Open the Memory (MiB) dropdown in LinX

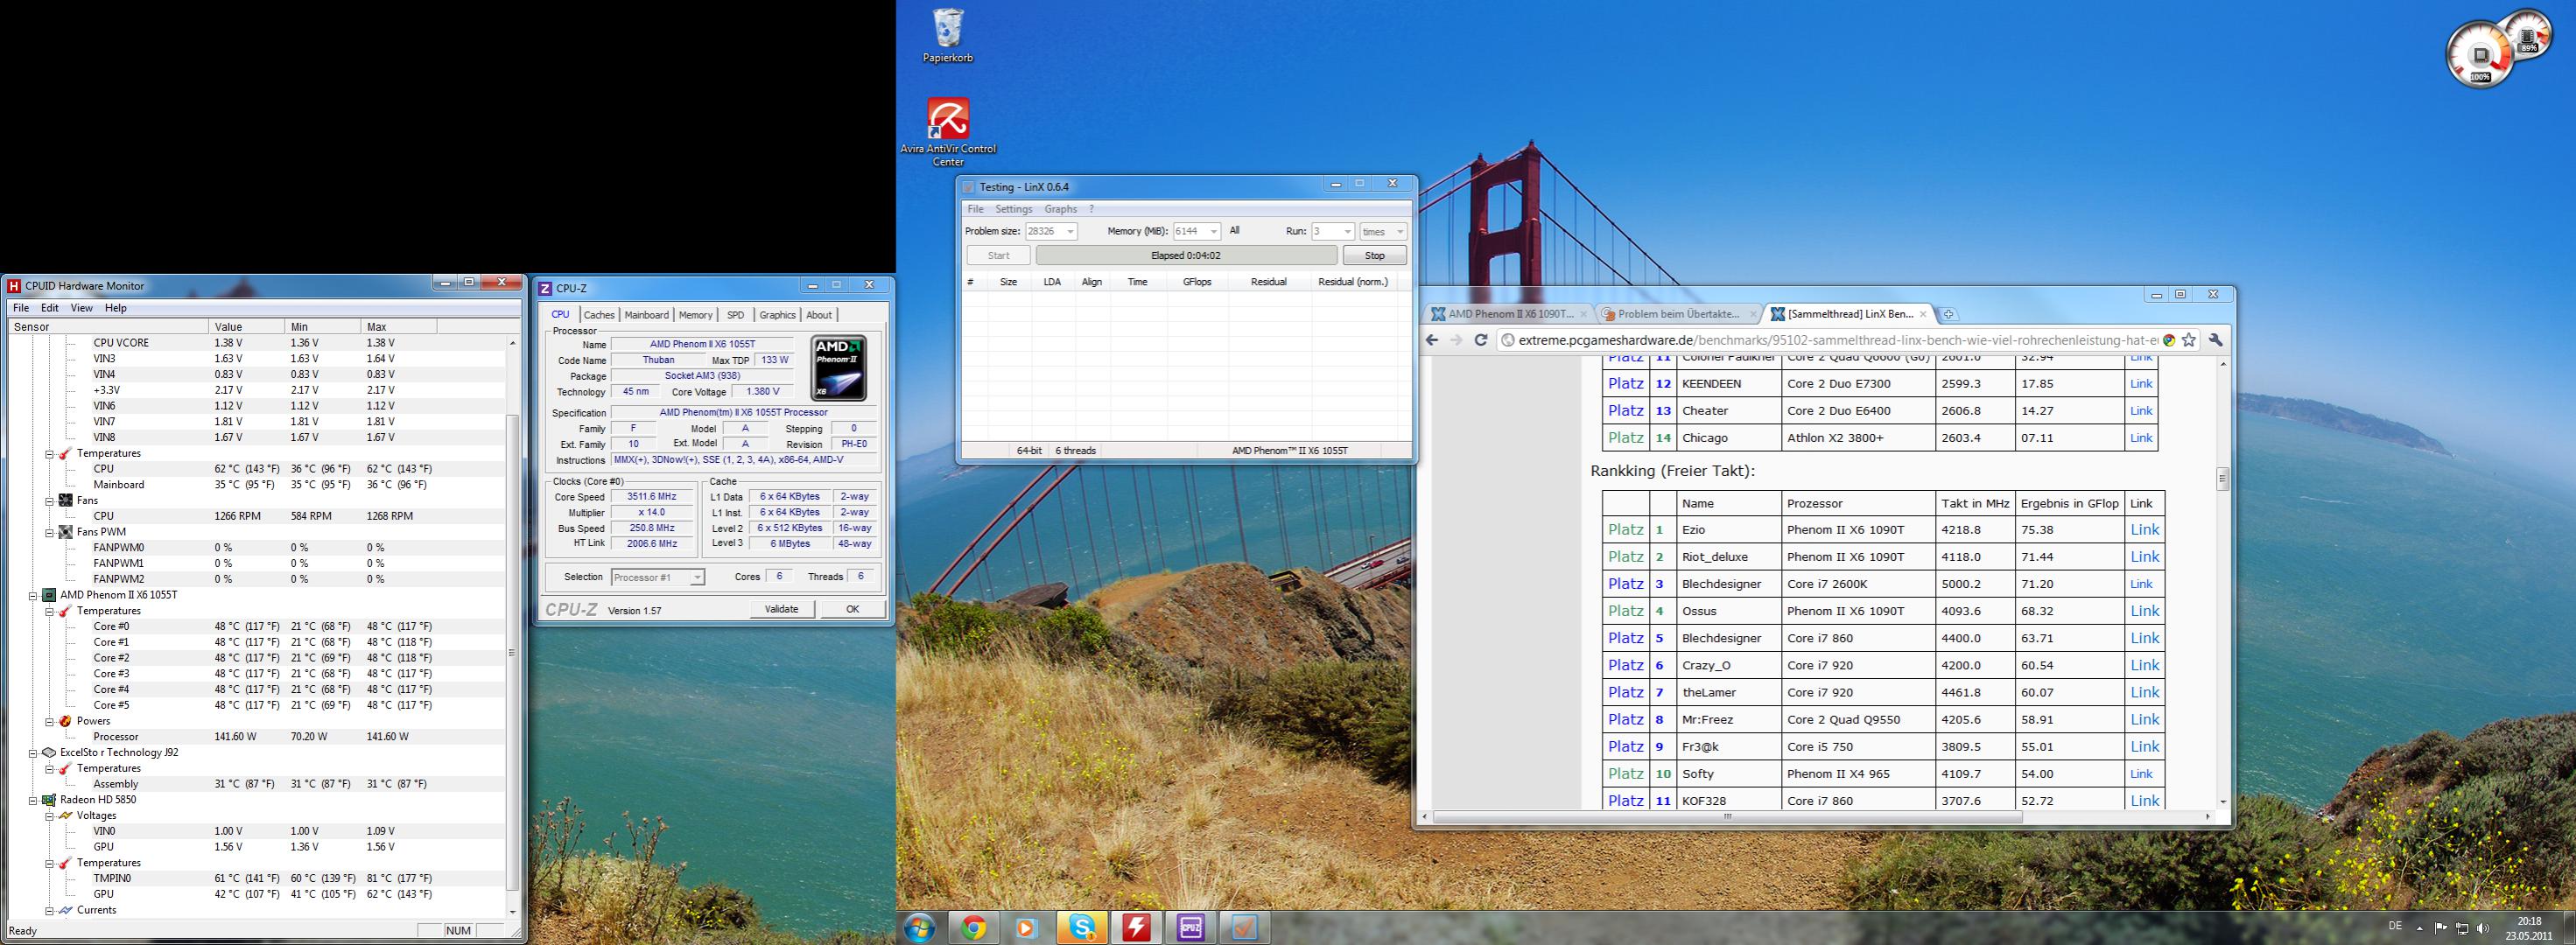(1213, 232)
